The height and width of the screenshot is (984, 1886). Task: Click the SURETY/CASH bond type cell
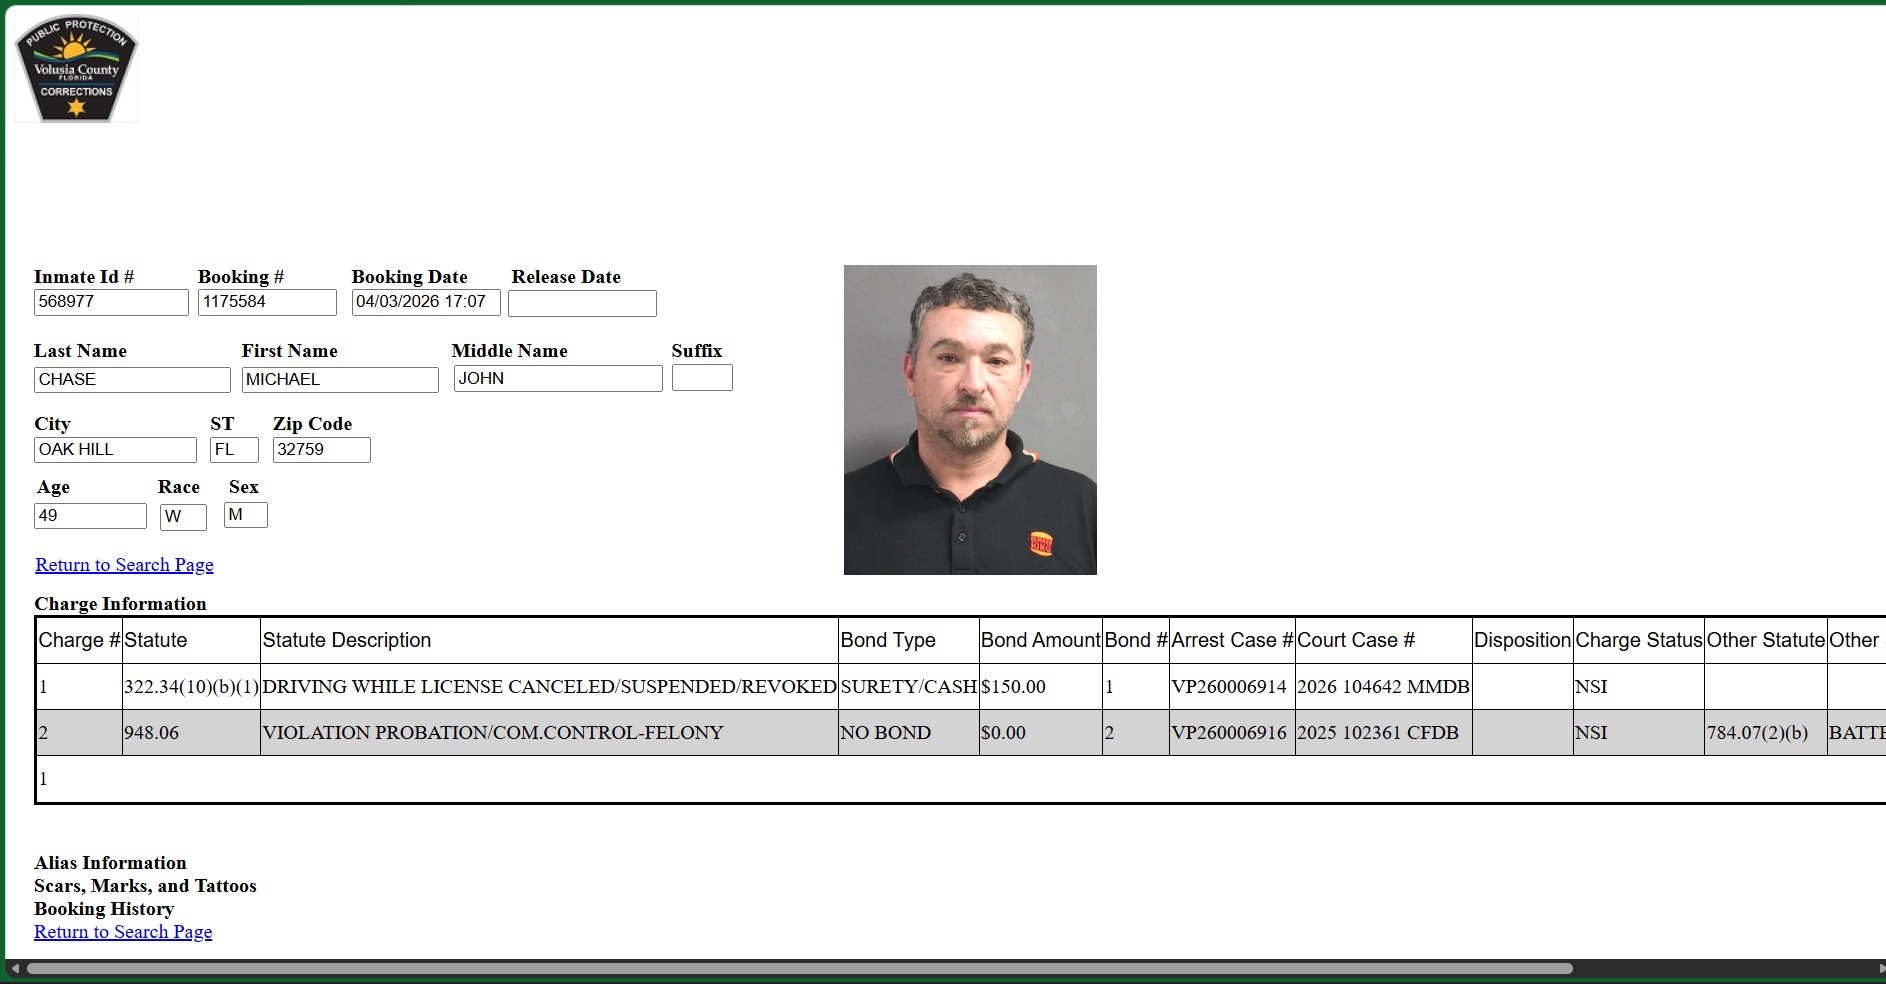(x=909, y=687)
